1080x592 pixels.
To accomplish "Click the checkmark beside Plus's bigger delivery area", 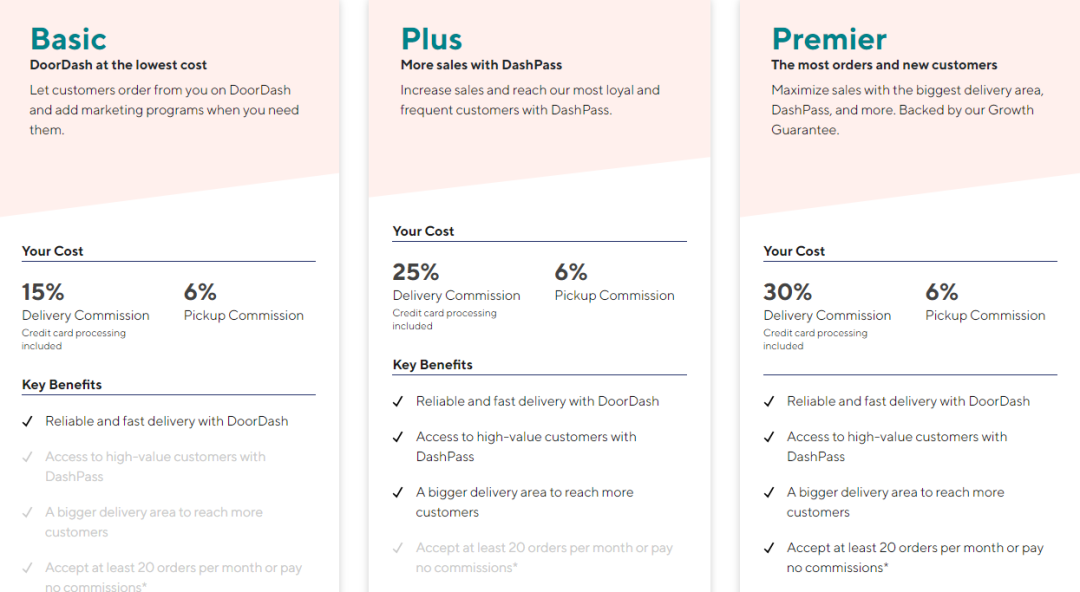I will tap(399, 493).
